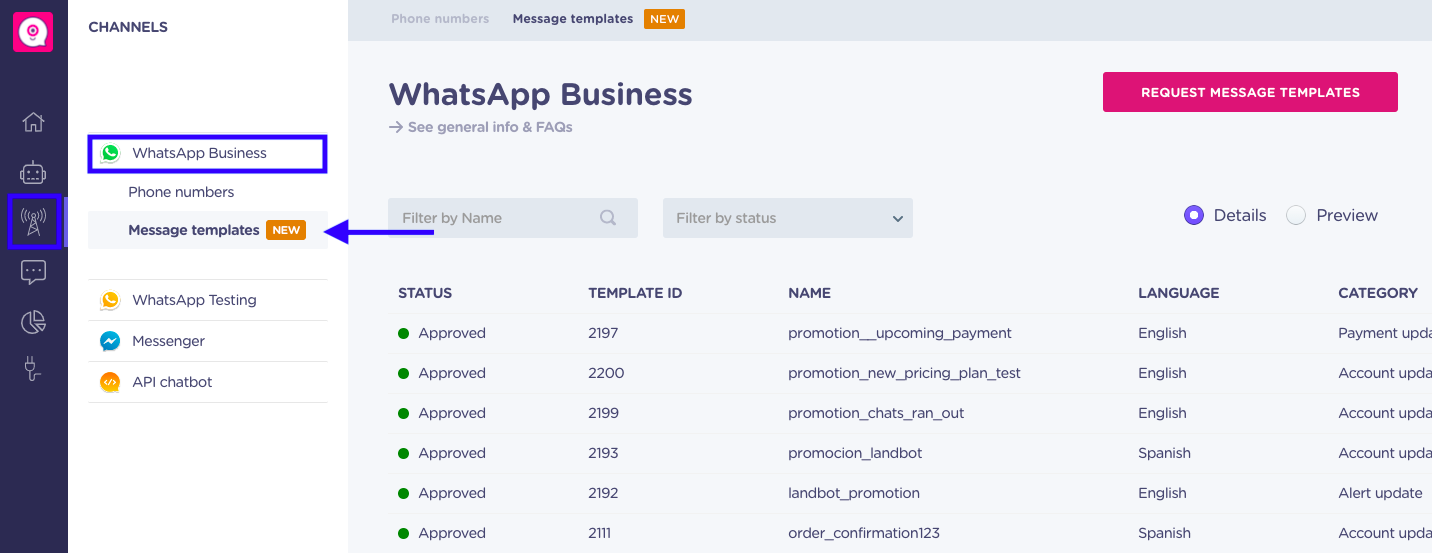The width and height of the screenshot is (1432, 553).
Task: Open See general info & FAQs link
Action: (481, 127)
